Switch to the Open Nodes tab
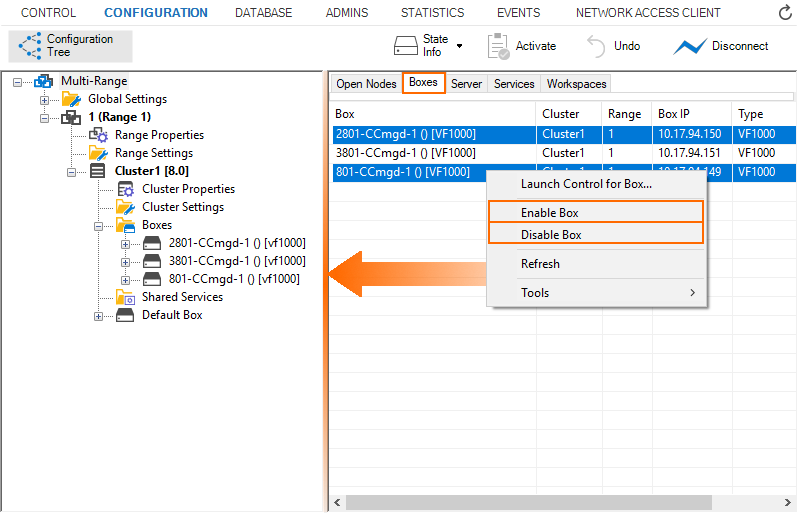Viewport: 797px width, 513px height. pos(366,84)
